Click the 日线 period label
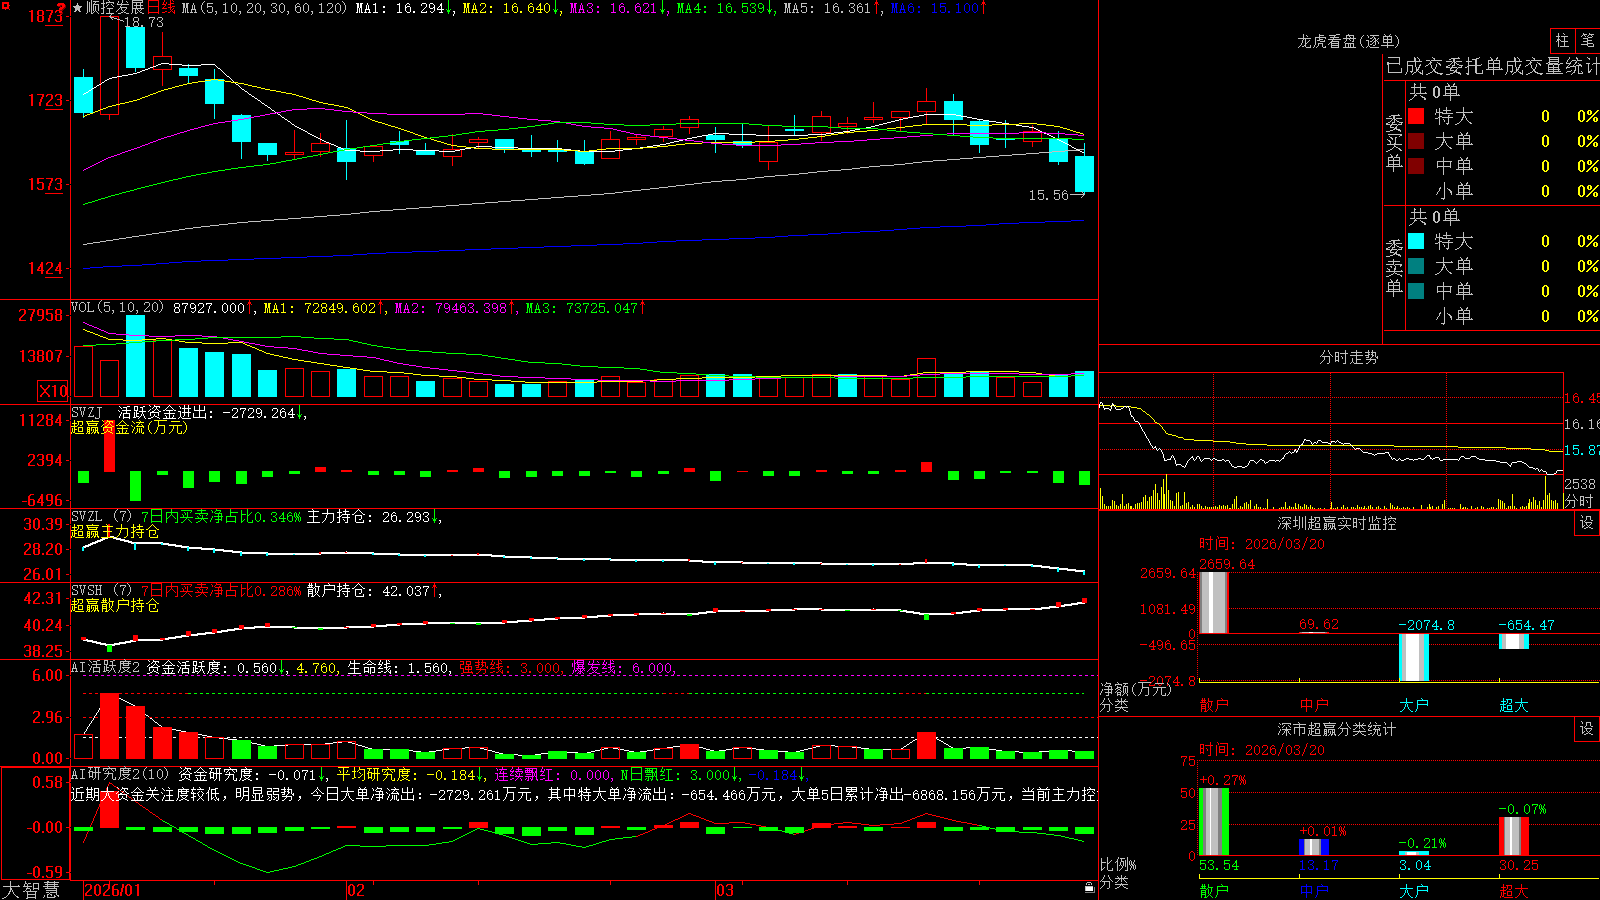This screenshot has height=900, width=1600. point(161,8)
